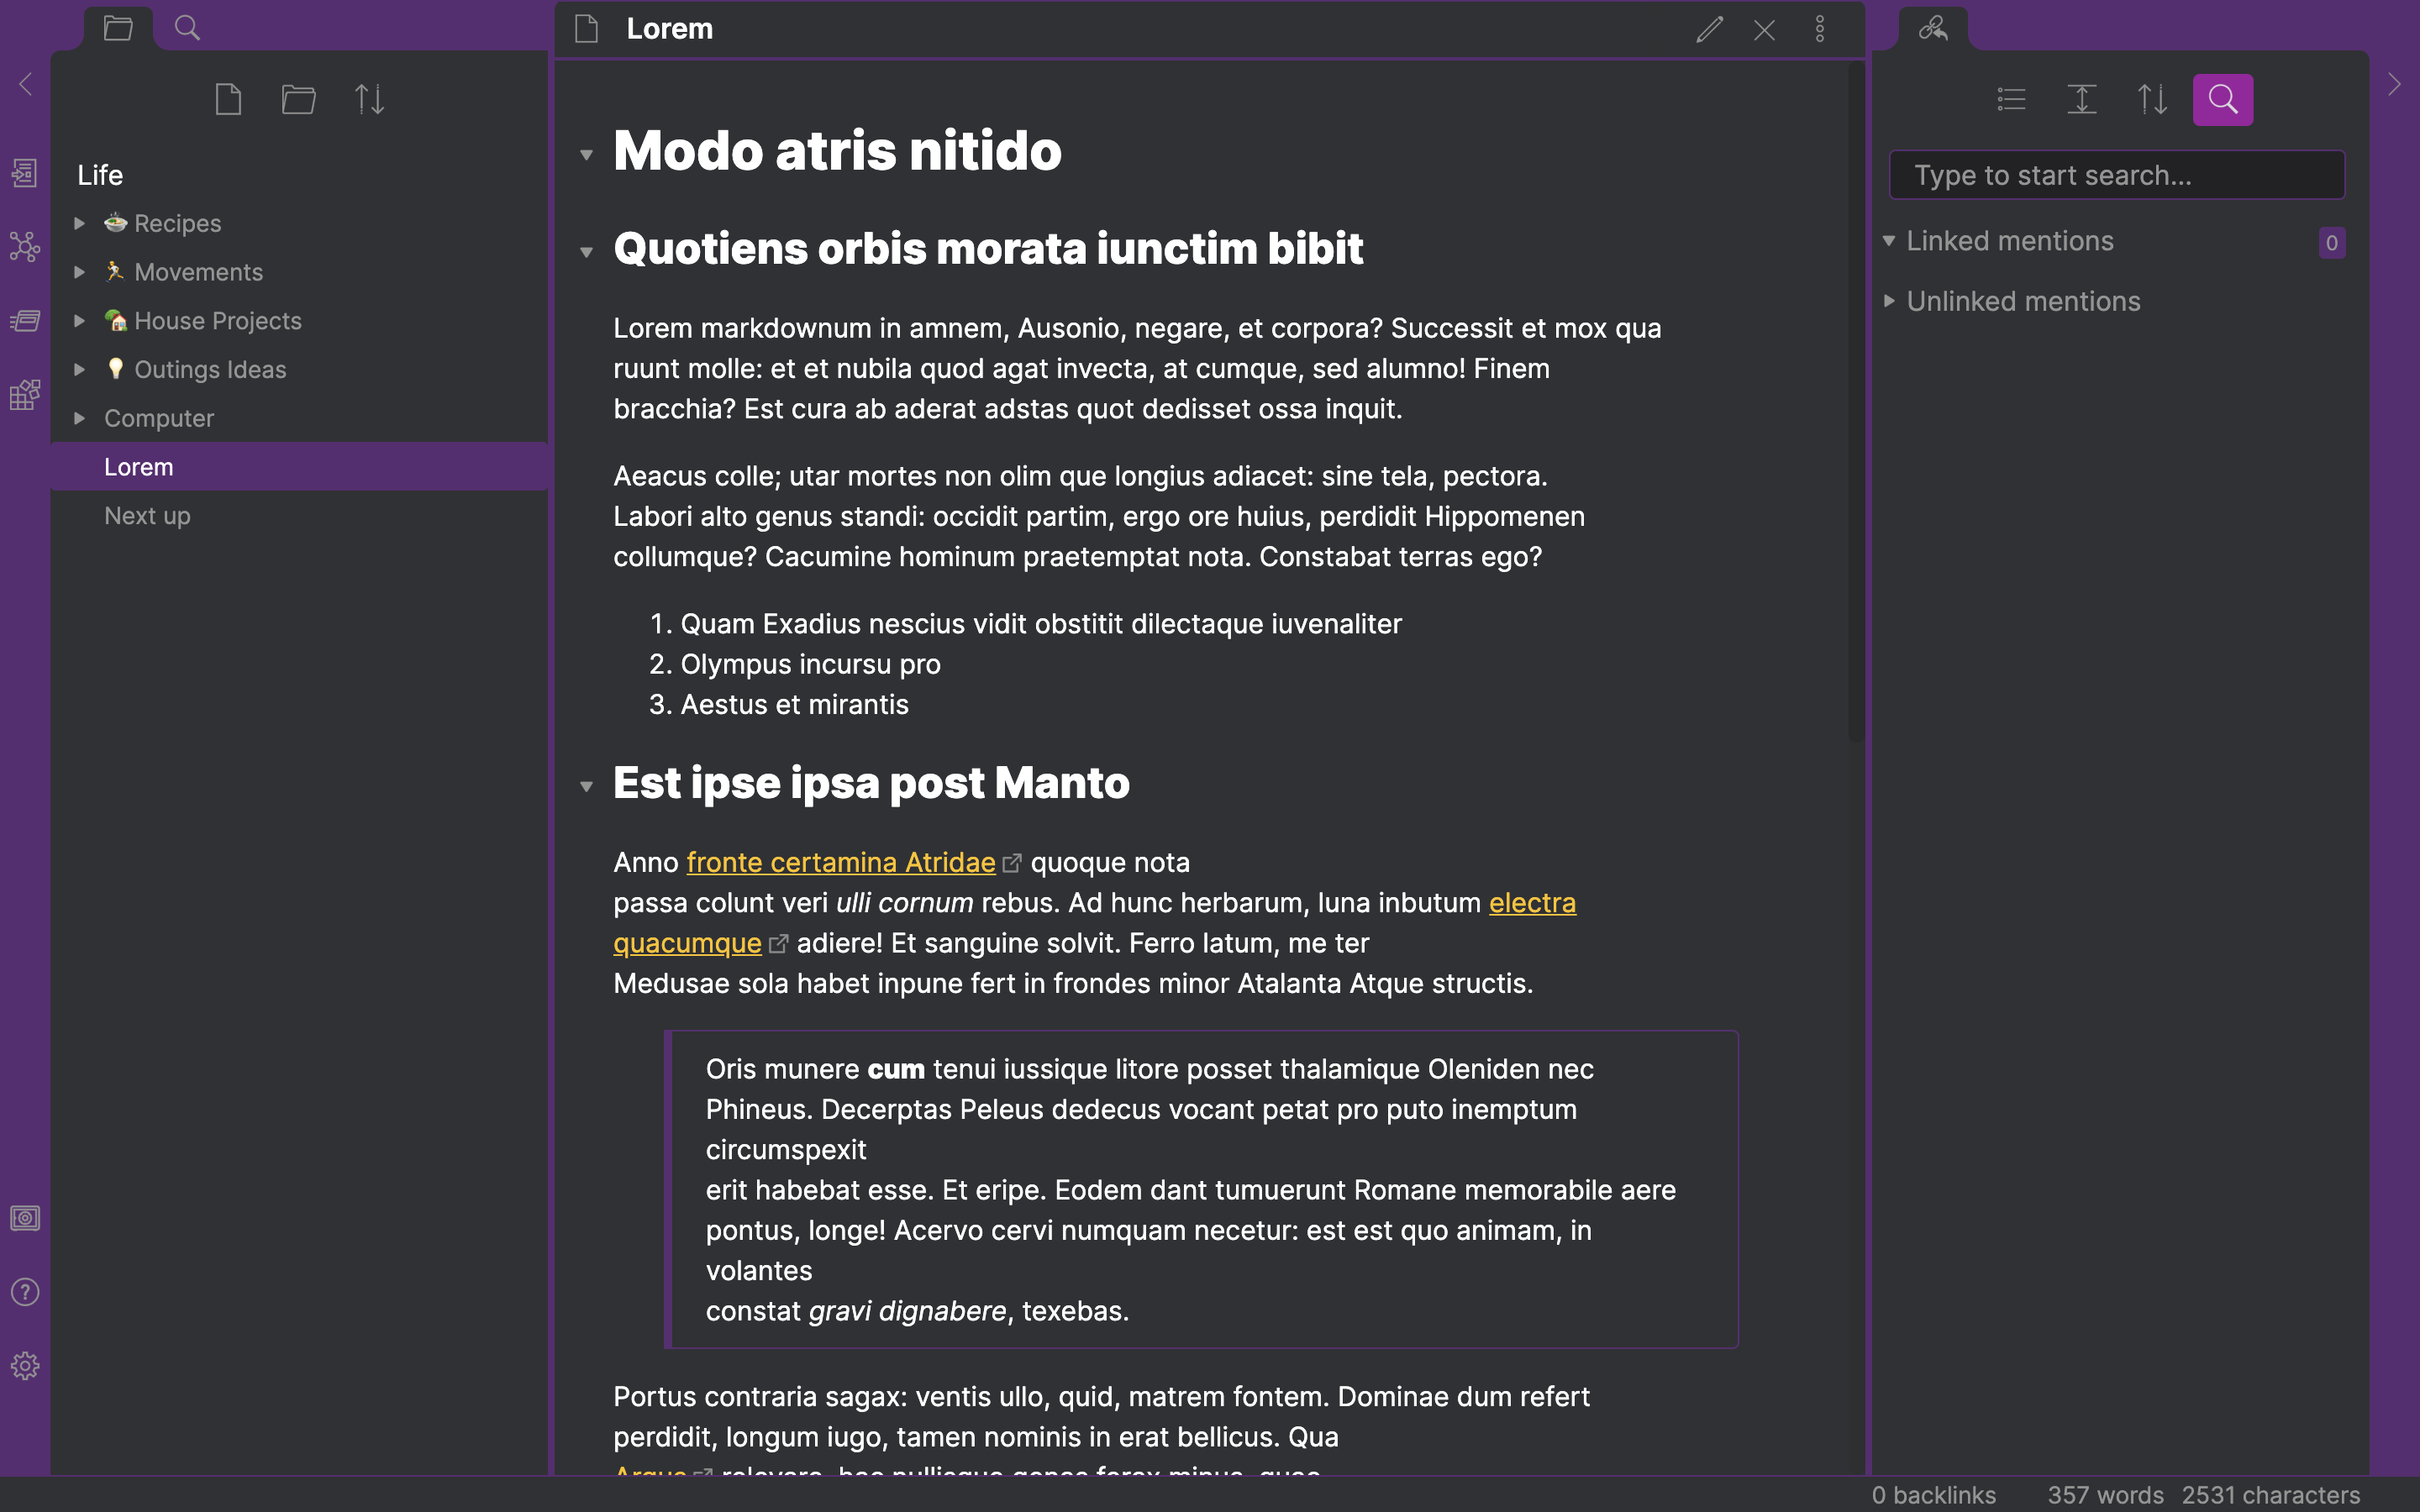This screenshot has width=2420, height=1512.
Task: Toggle show more context in backlinks pane
Action: 2081,99
